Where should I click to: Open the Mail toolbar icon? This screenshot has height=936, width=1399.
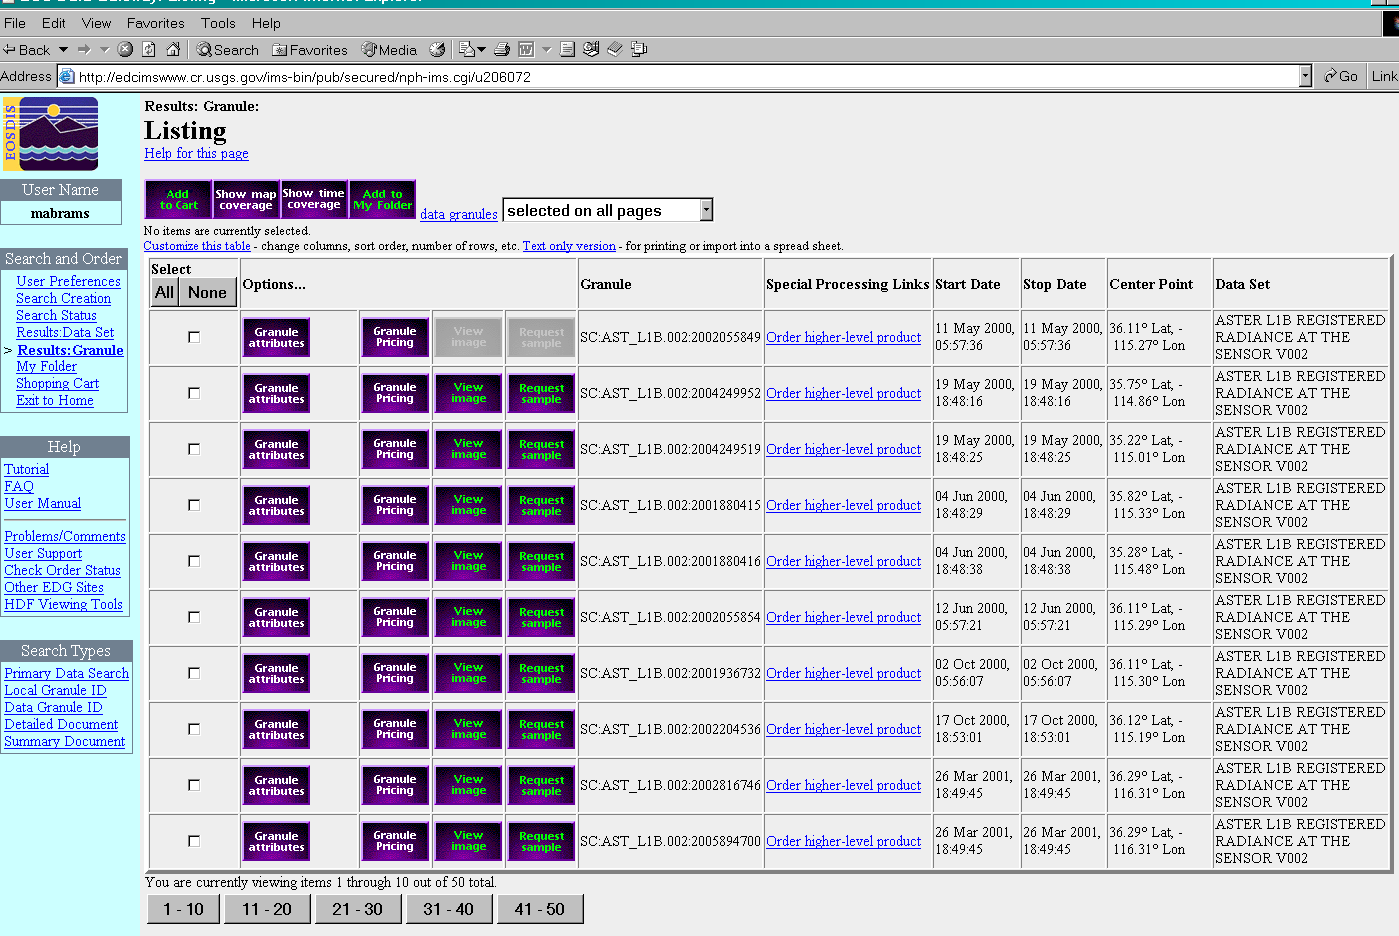[x=466, y=49]
